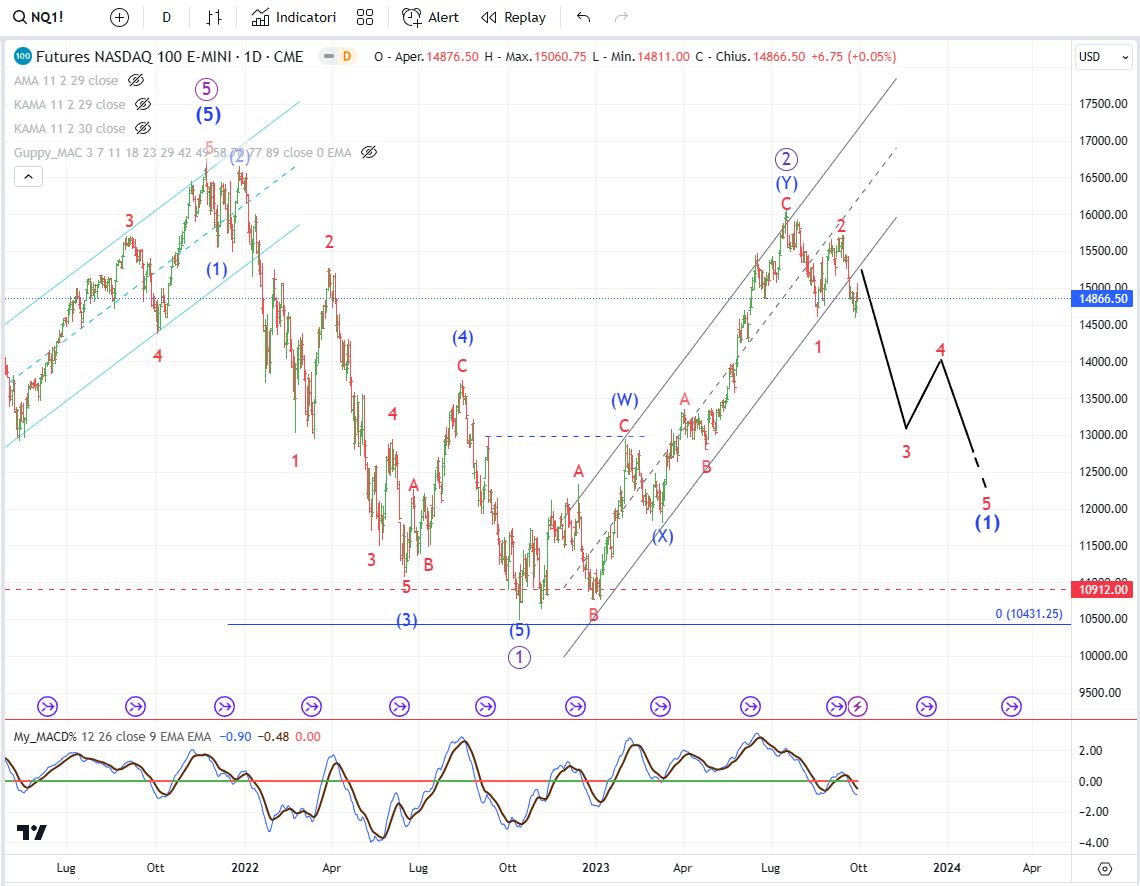
Task: Click the 2024 label on time axis
Action: pos(947,867)
